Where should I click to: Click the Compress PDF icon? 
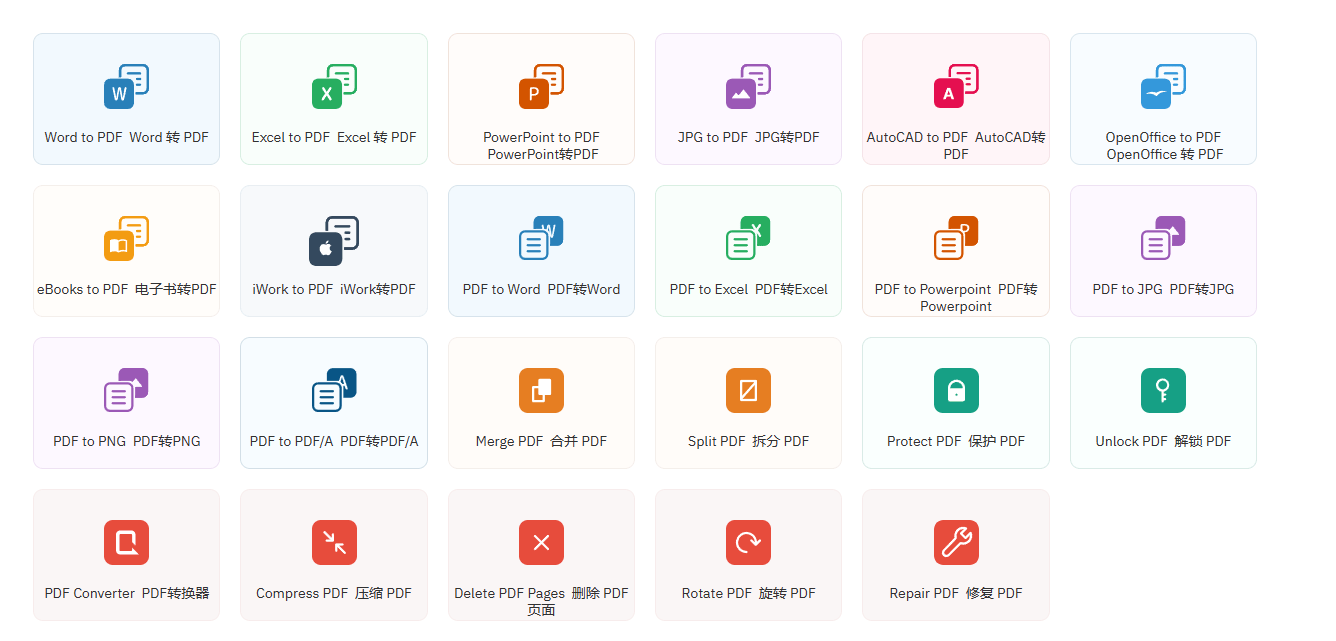click(334, 543)
